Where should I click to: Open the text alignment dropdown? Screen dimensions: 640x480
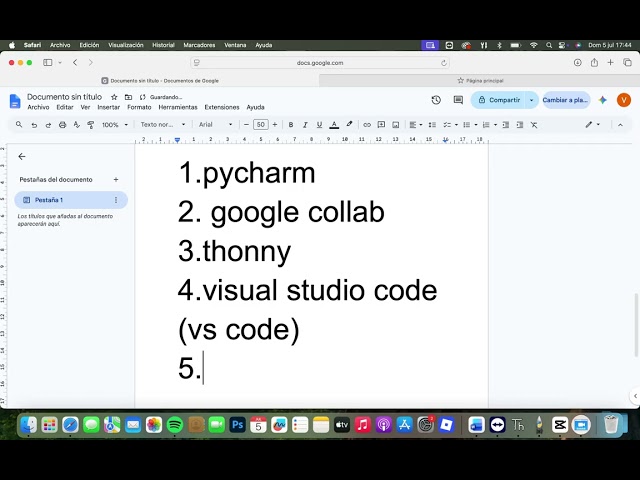pos(416,124)
